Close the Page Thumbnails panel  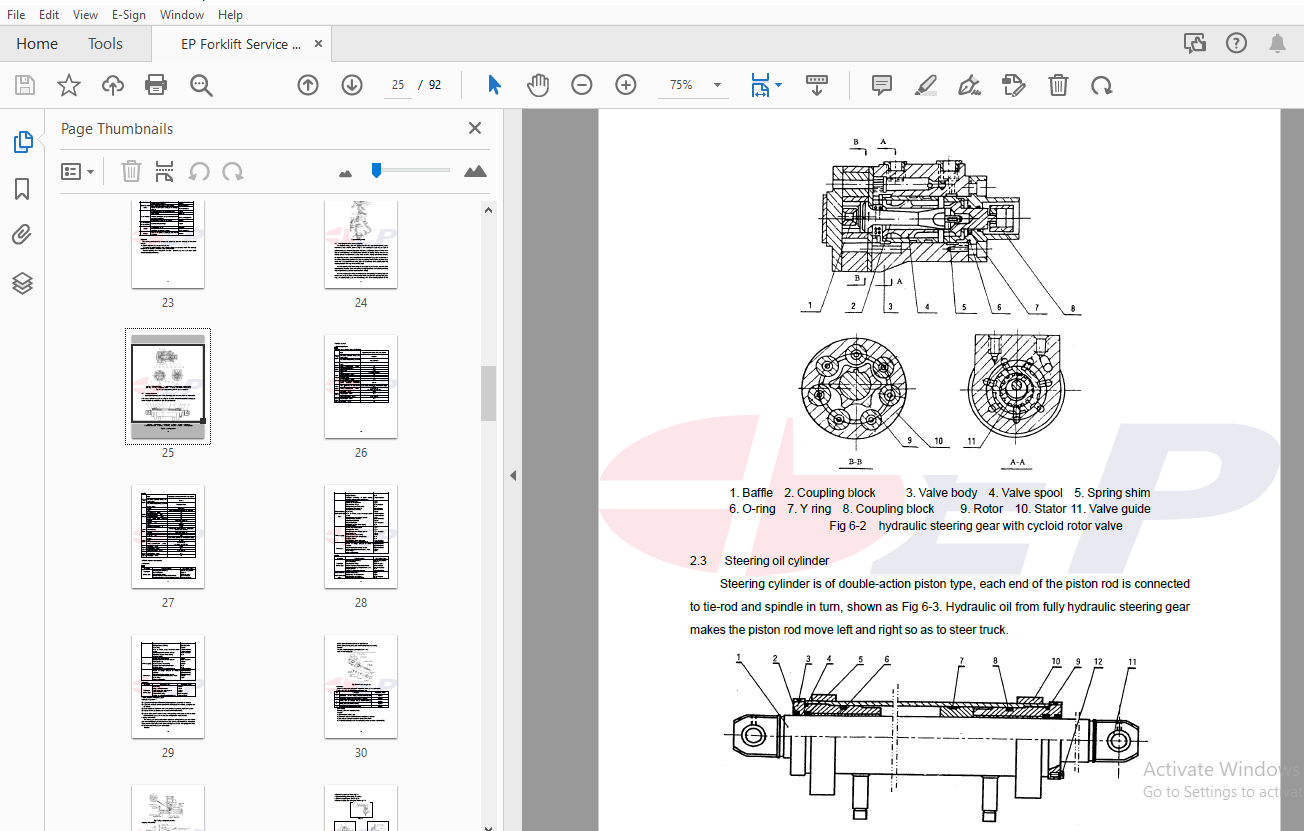(x=475, y=128)
